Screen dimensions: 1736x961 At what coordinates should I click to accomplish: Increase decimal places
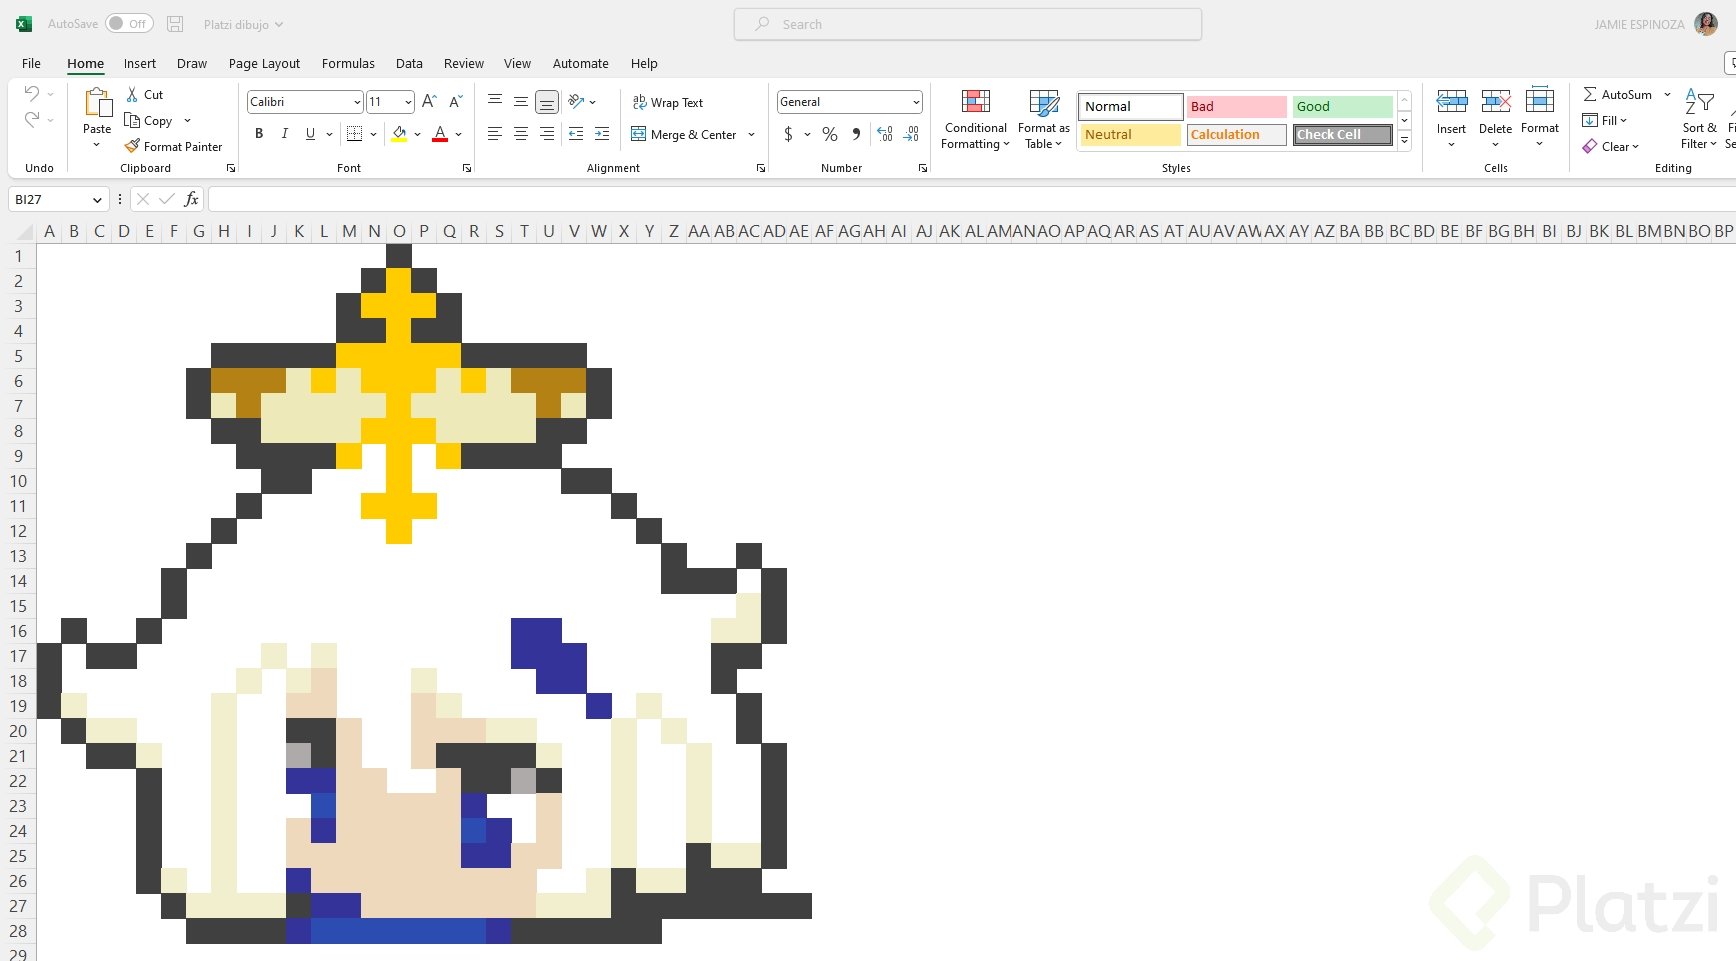885,134
